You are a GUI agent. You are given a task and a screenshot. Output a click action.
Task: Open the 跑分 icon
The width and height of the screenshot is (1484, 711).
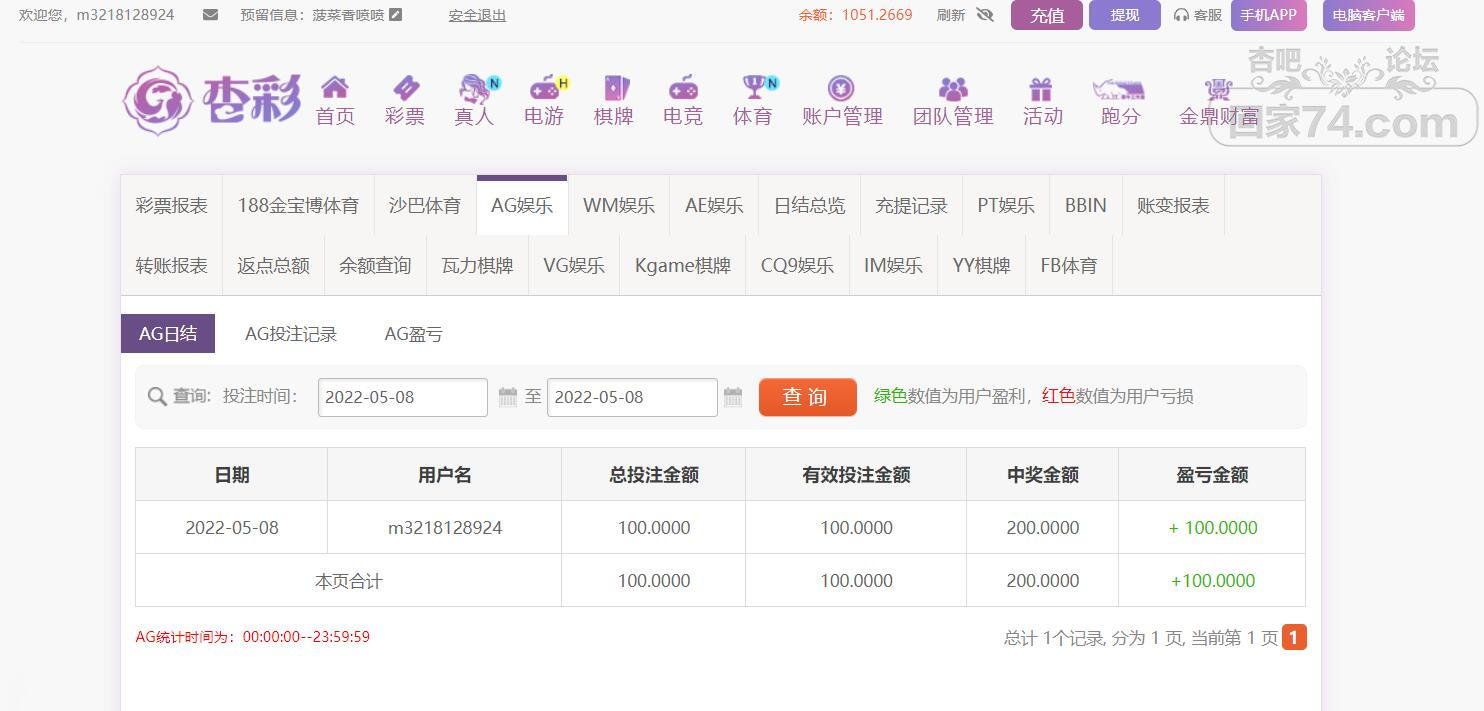click(x=1118, y=88)
